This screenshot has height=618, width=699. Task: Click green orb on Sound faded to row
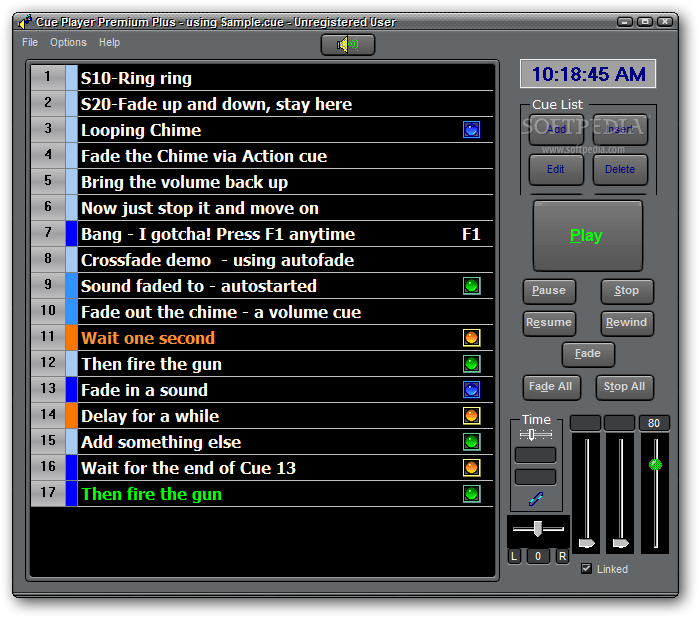click(x=471, y=286)
